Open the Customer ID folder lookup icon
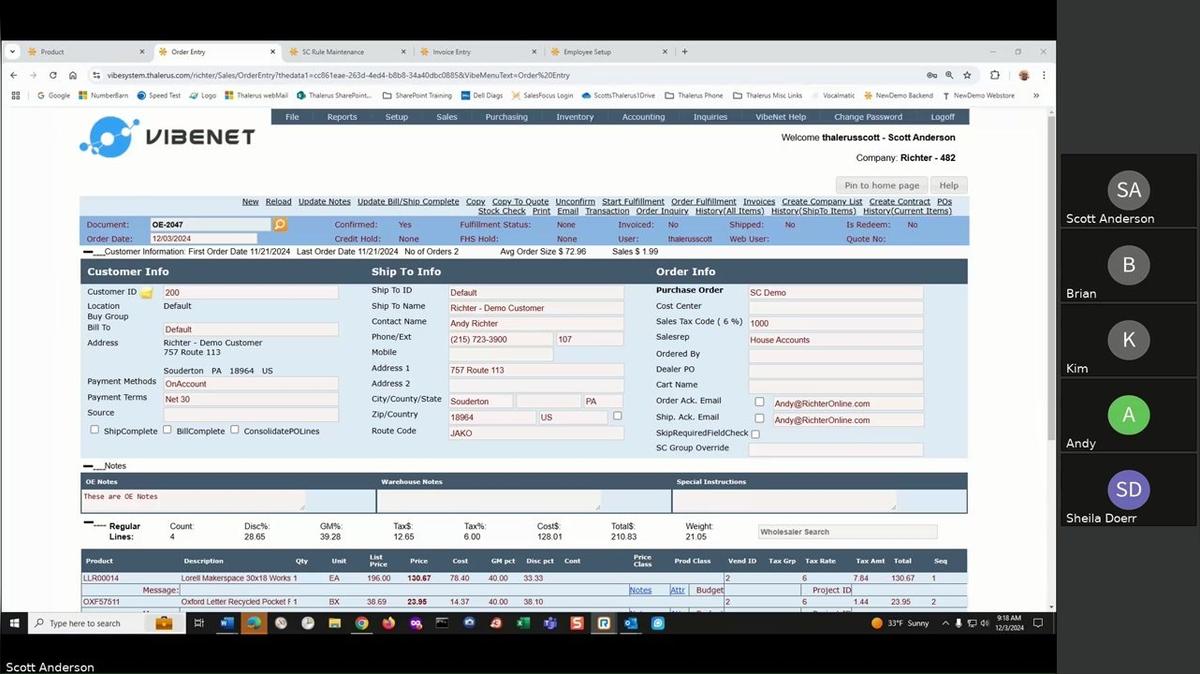Image resolution: width=1200 pixels, height=674 pixels. (146, 293)
